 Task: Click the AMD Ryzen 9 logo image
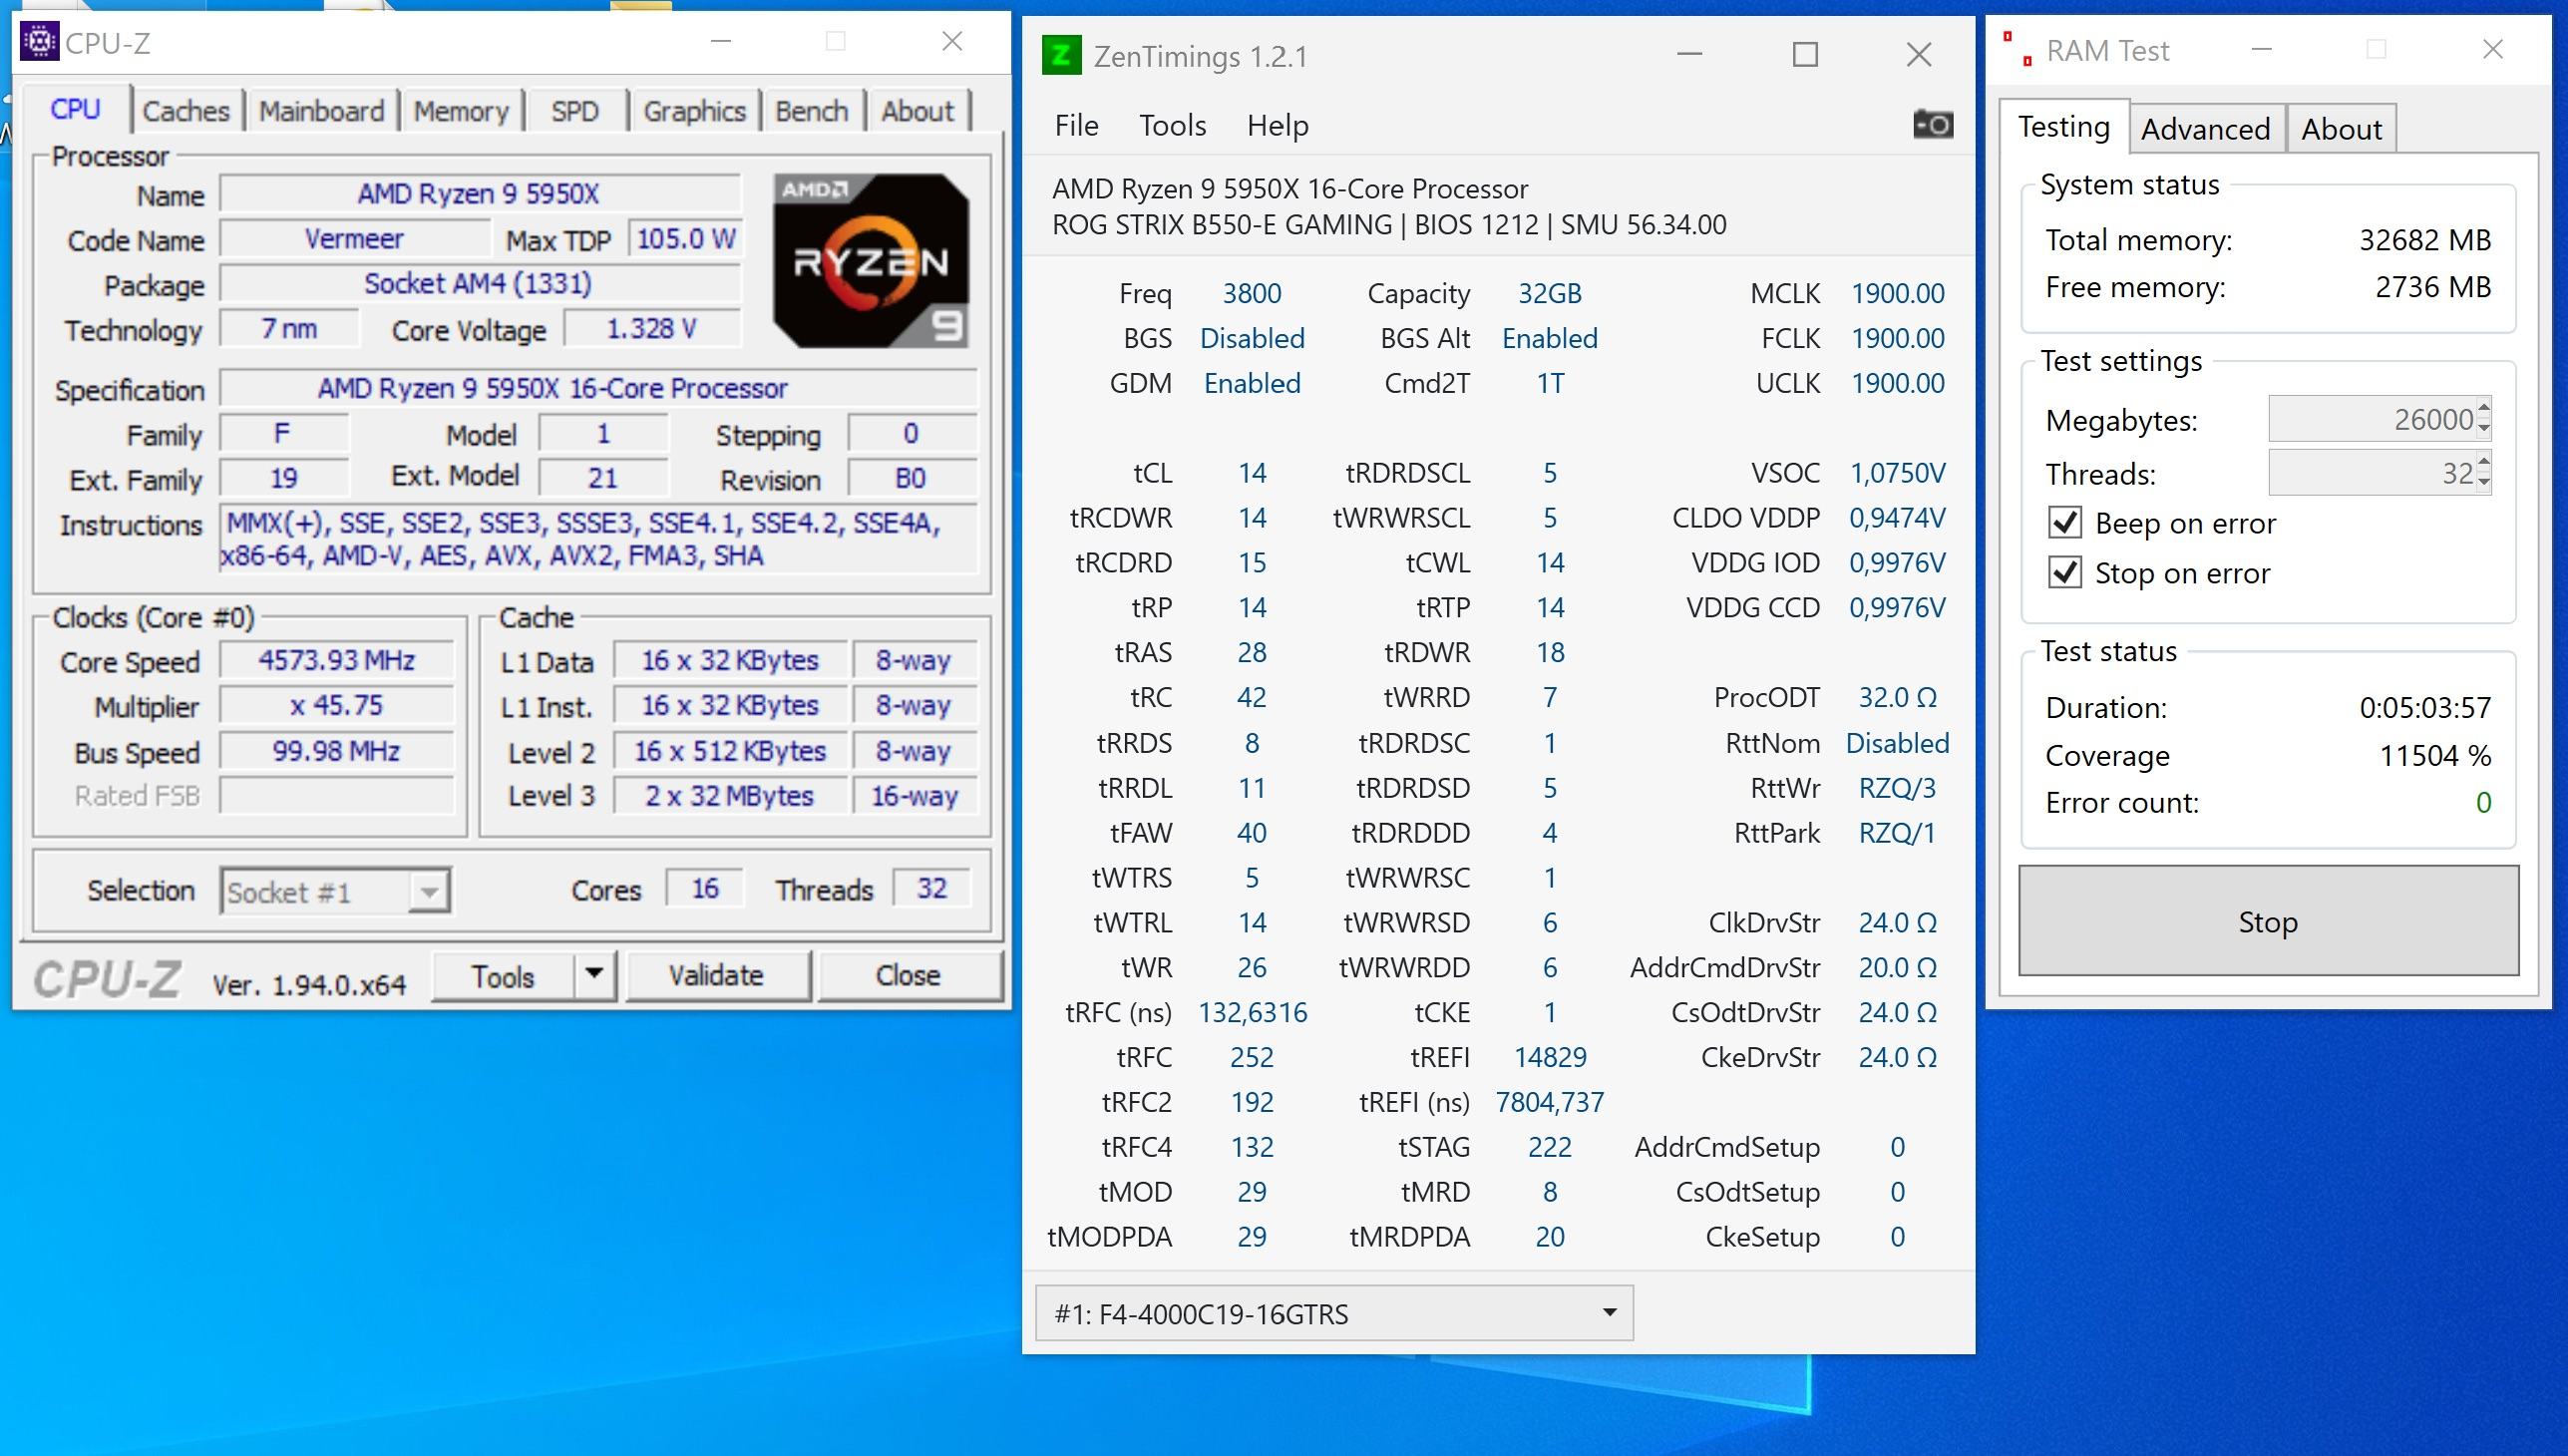[x=870, y=260]
